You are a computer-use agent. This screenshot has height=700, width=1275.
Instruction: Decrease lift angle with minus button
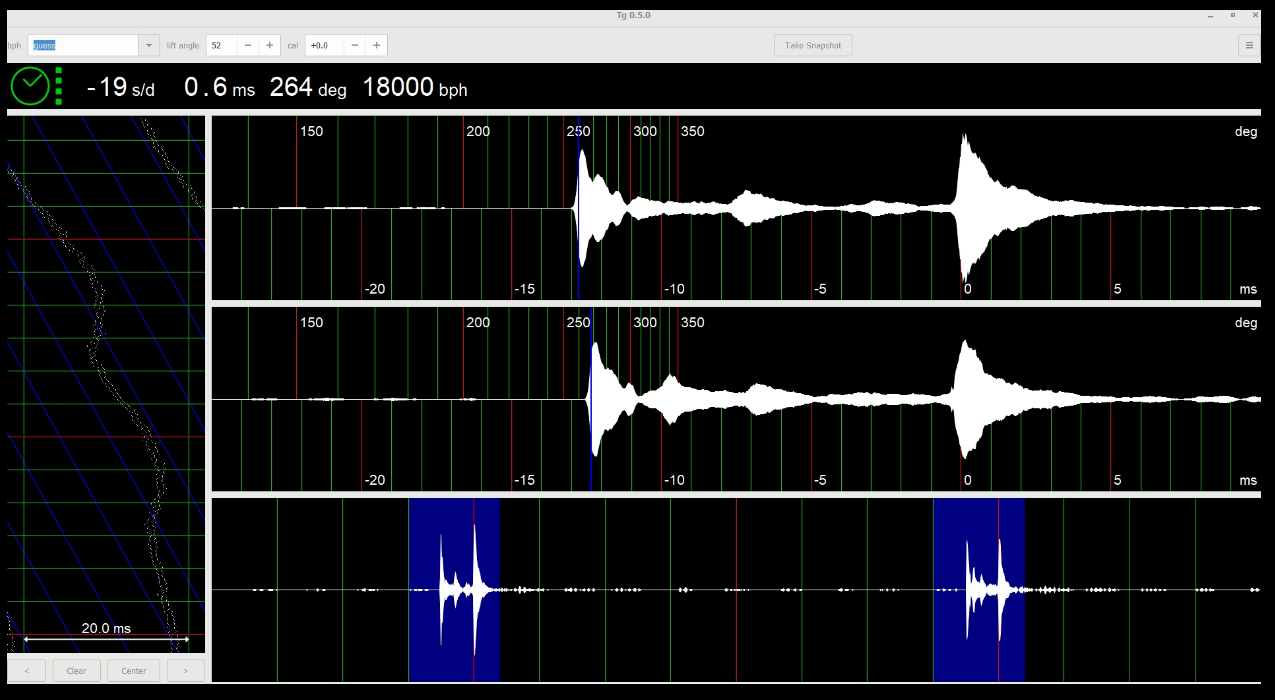(x=248, y=45)
